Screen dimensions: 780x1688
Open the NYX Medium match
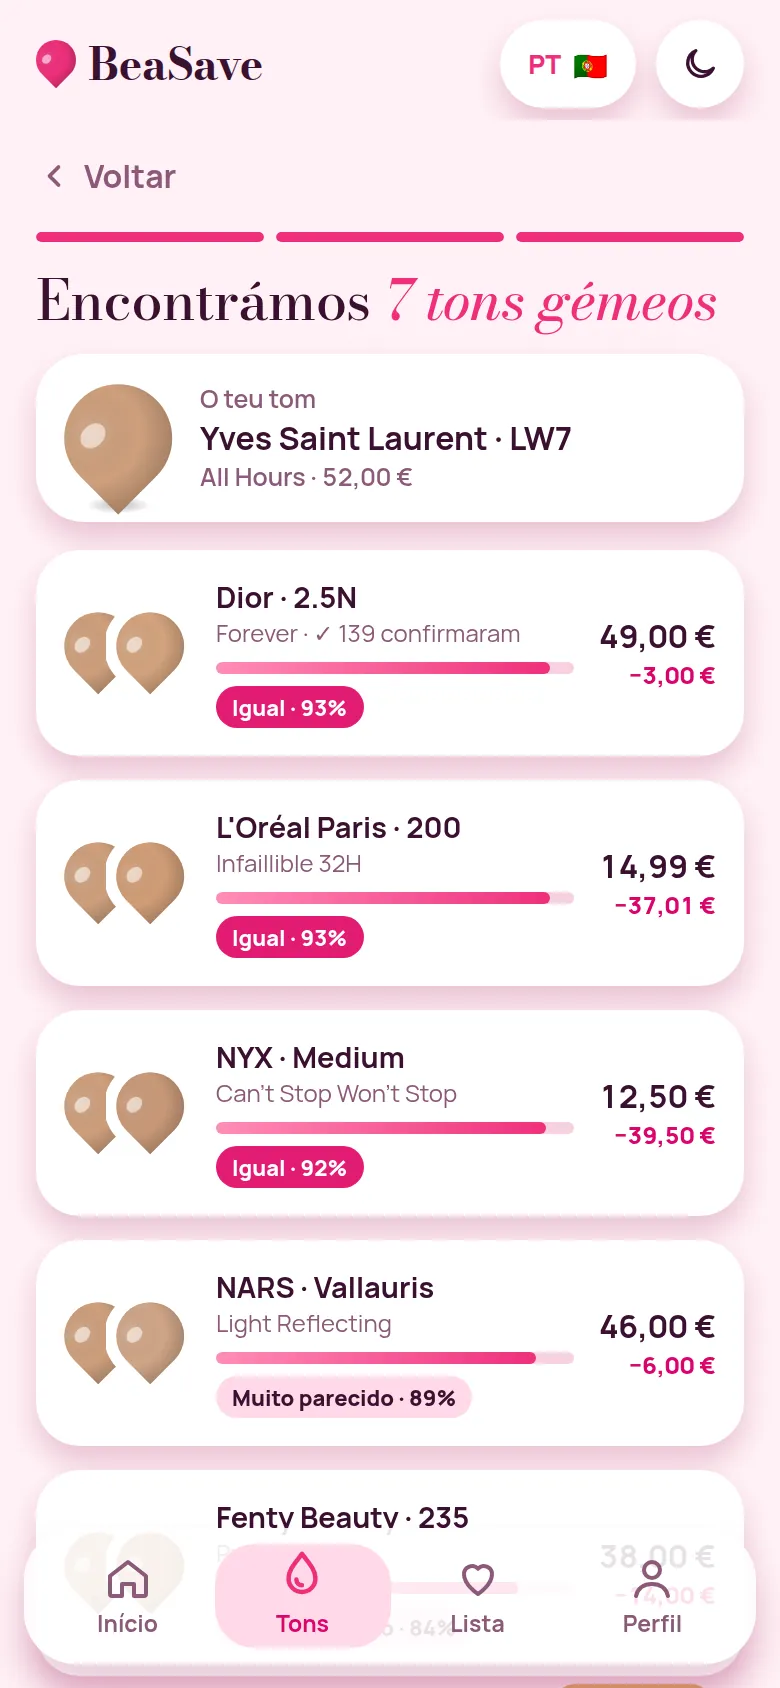pyautogui.click(x=390, y=1113)
